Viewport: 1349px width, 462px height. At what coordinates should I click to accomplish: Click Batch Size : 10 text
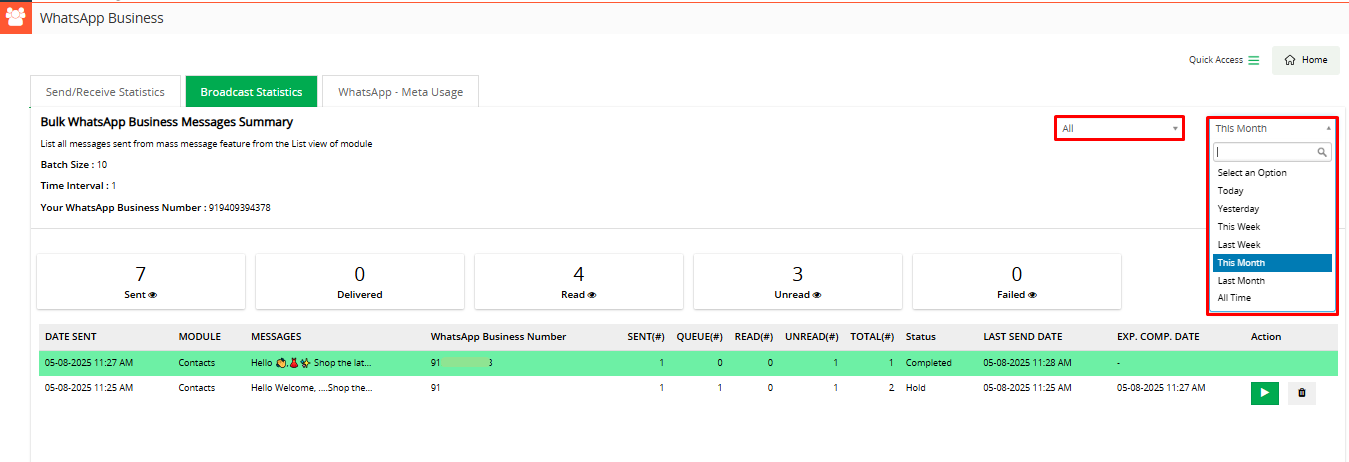point(74,164)
